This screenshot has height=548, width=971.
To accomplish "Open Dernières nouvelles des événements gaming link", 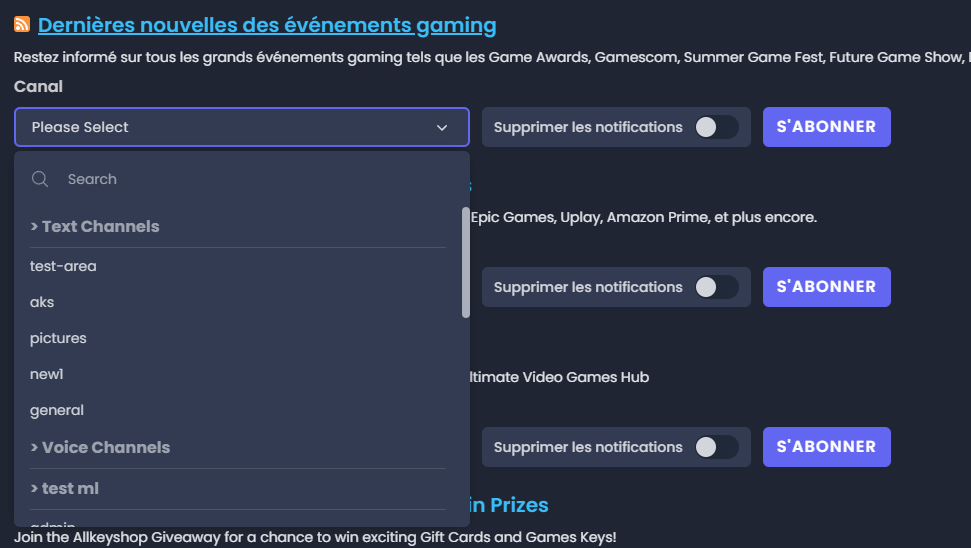I will (267, 25).
